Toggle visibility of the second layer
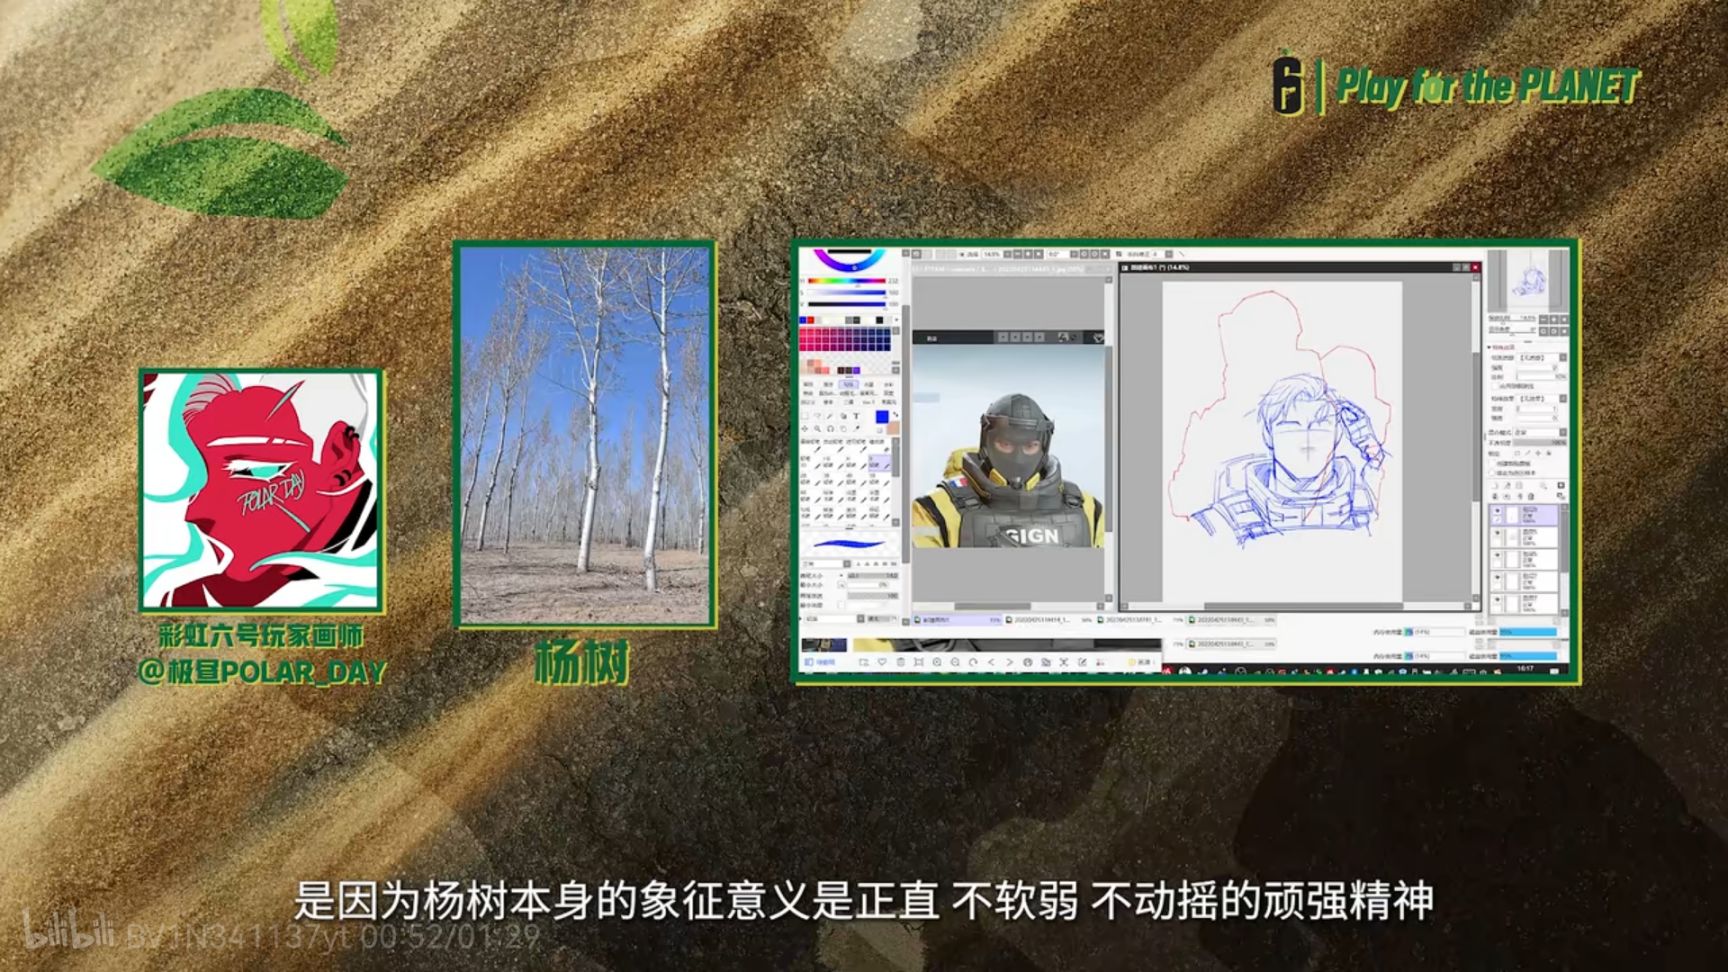 pyautogui.click(x=1497, y=533)
